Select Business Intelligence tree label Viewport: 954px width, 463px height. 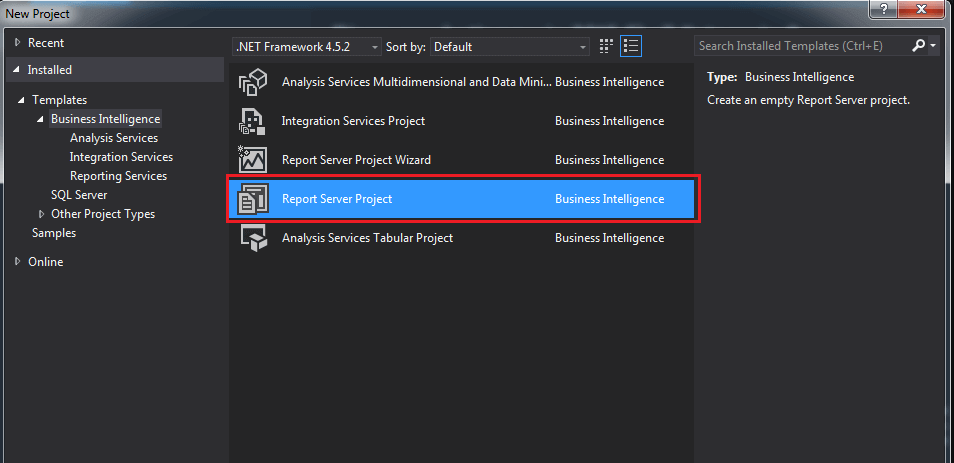point(106,119)
